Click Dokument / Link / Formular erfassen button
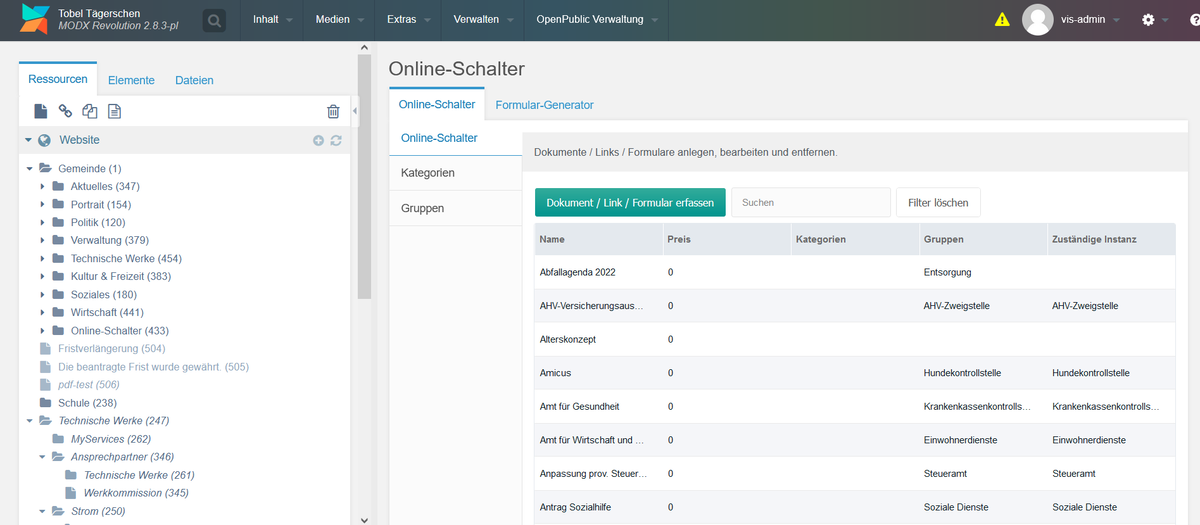This screenshot has width=1200, height=525. [629, 203]
